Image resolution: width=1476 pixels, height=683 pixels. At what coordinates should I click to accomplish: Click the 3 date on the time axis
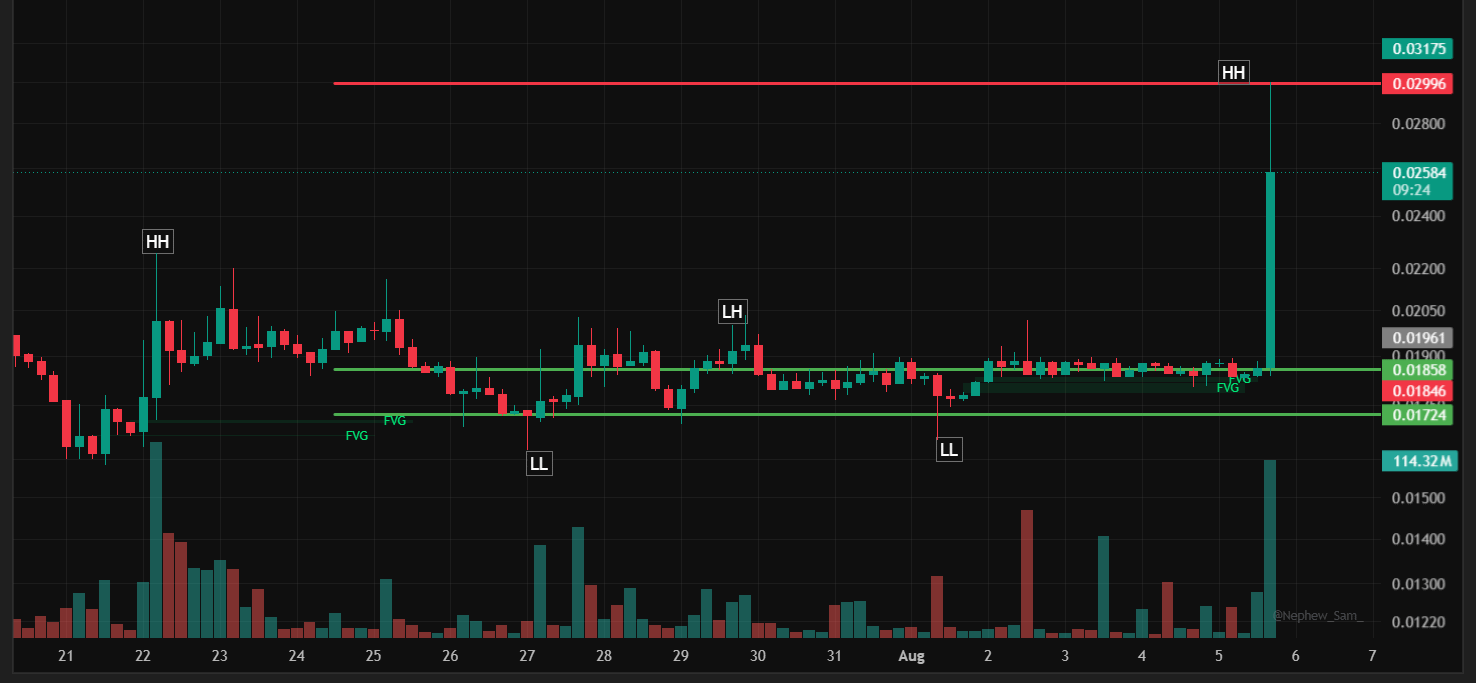click(x=1065, y=656)
